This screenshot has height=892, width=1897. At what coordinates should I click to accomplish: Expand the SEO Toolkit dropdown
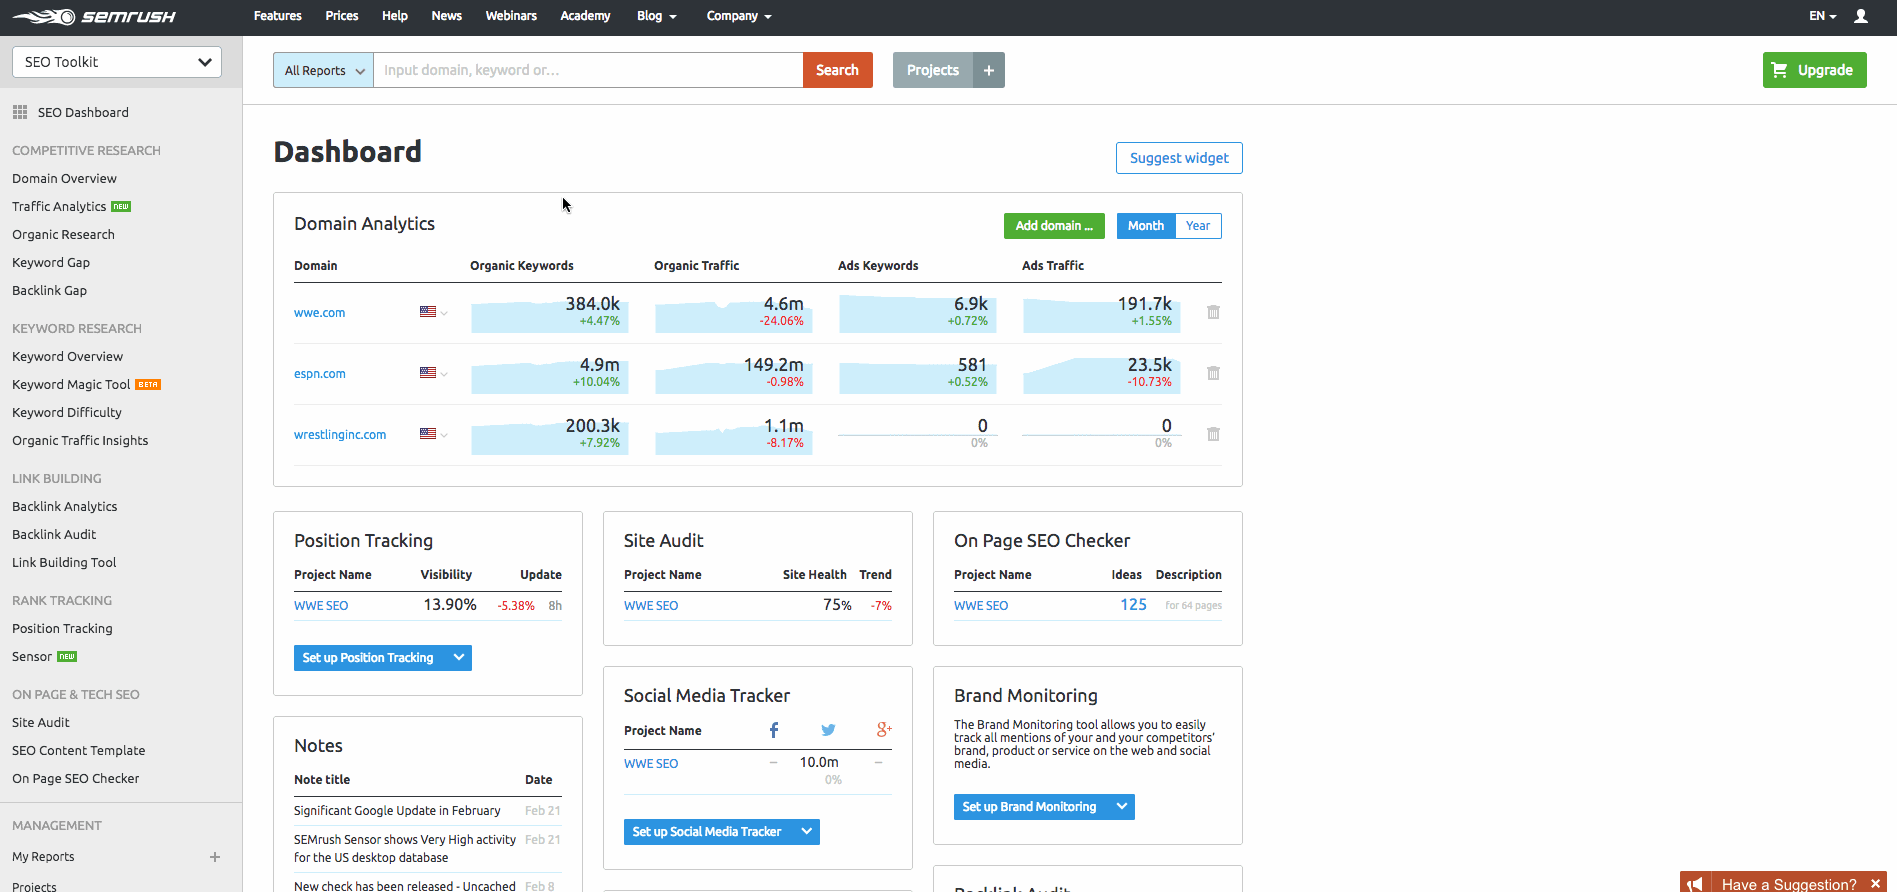(117, 62)
